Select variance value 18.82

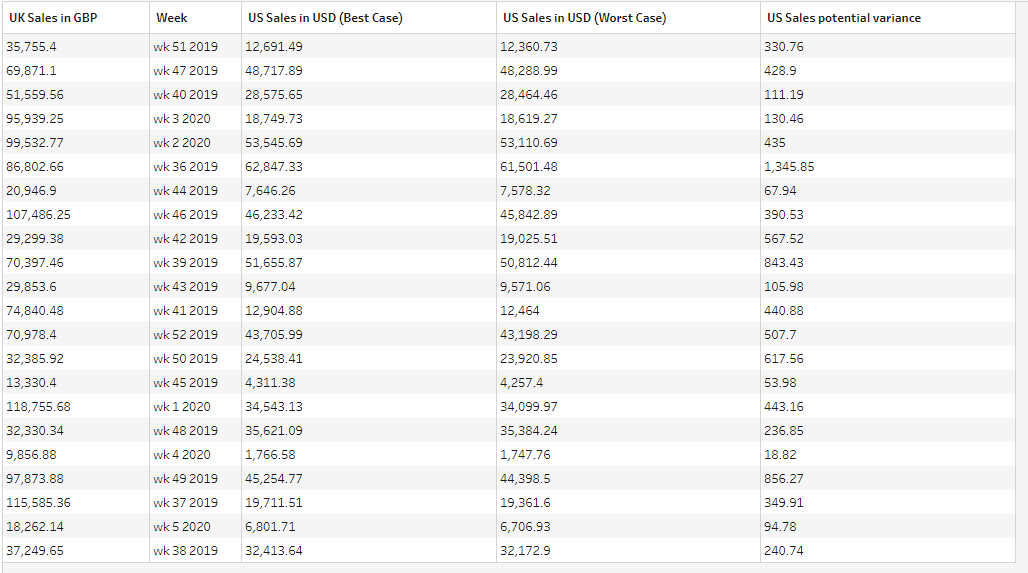pos(781,455)
